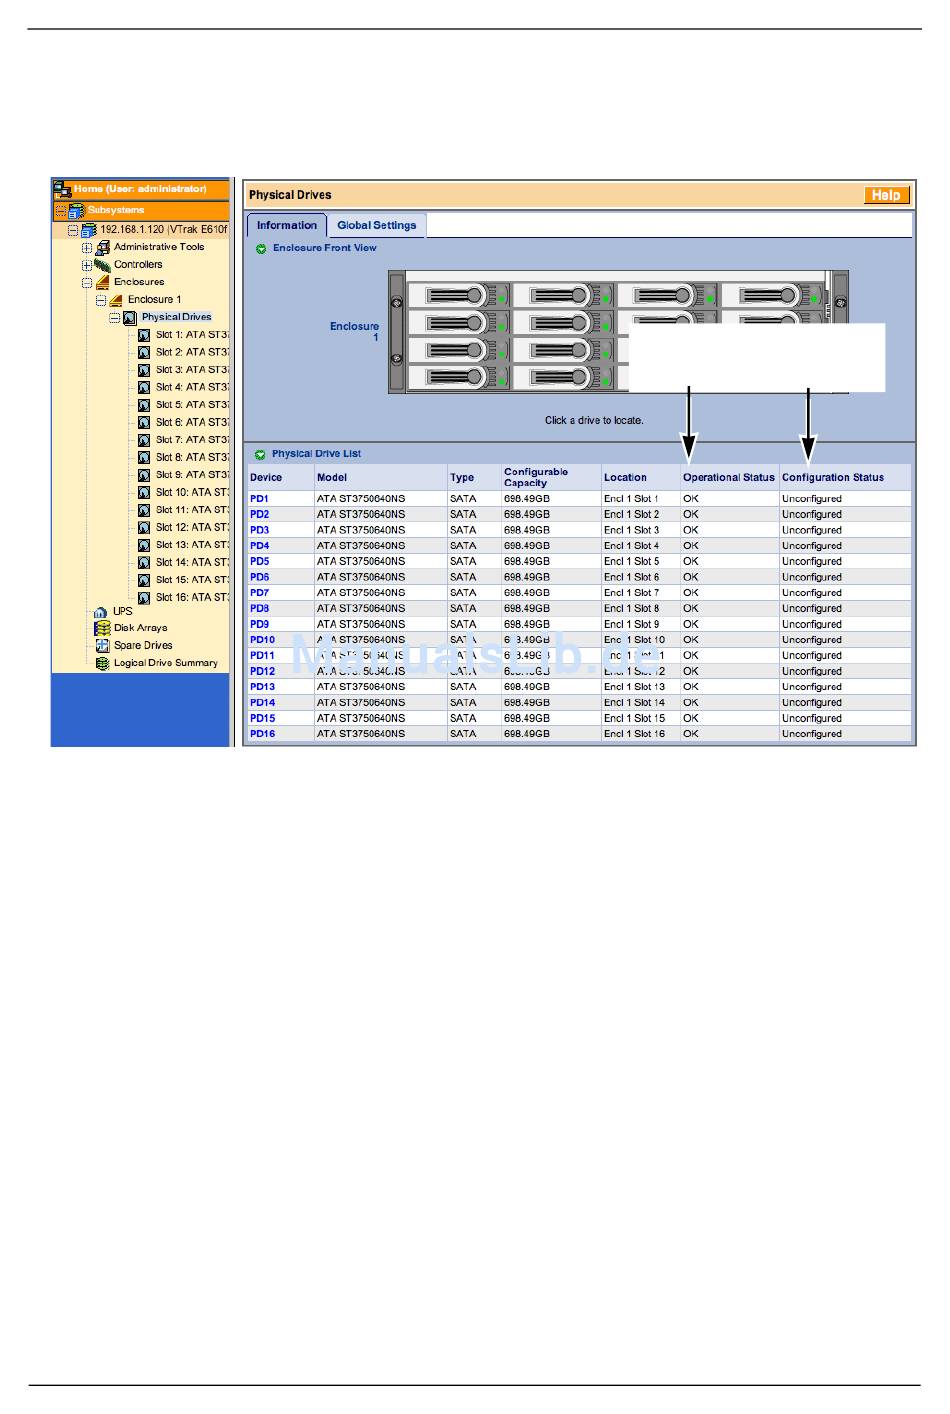Collapse the Enclosure Front View section
Image resolution: width=950 pixels, height=1414 pixels.
[261, 248]
